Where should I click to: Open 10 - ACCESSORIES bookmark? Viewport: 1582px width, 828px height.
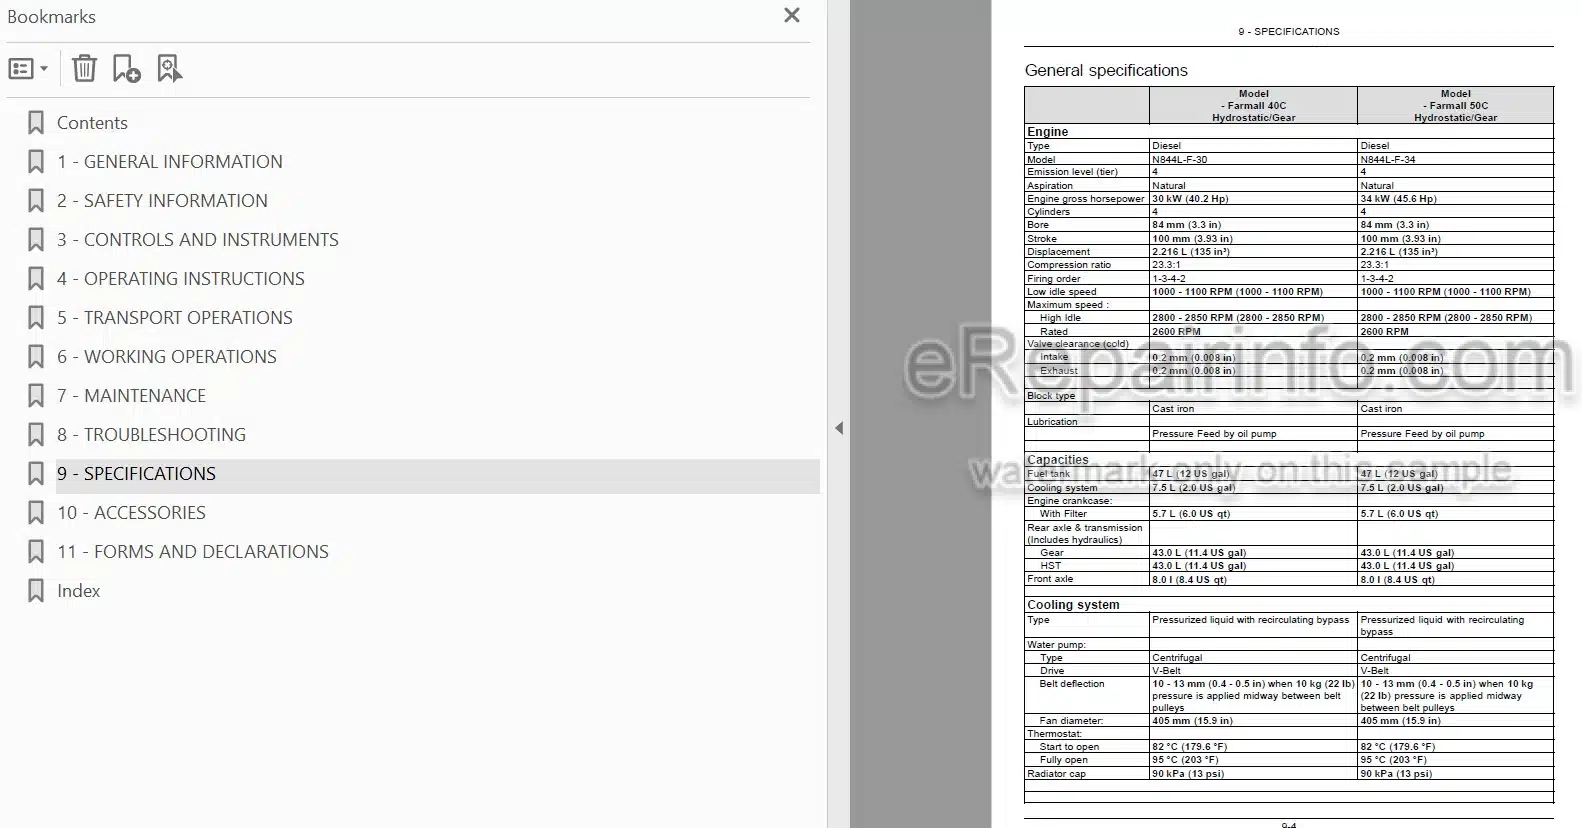pyautogui.click(x=131, y=513)
